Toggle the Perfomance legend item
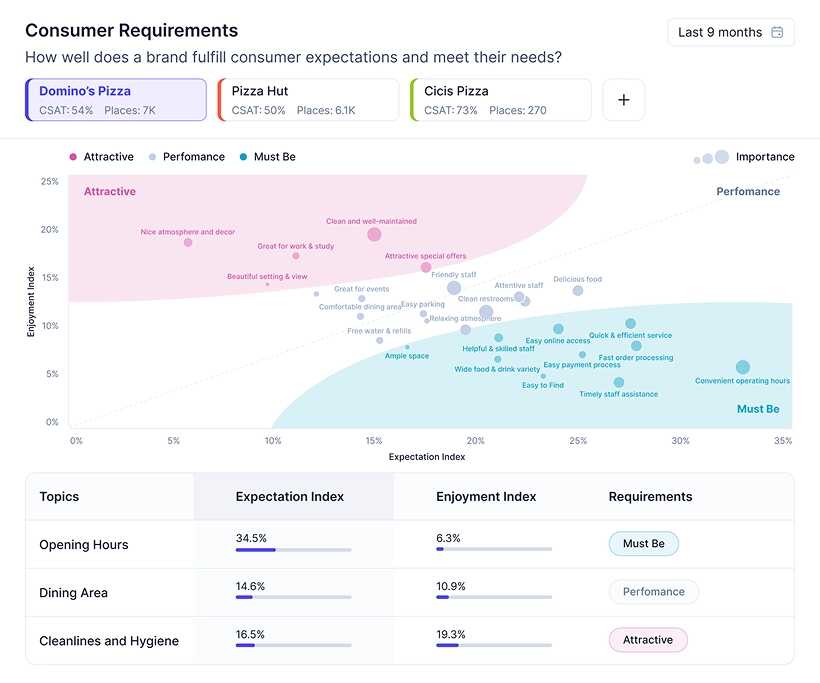This screenshot has width=820, height=683. click(x=186, y=157)
